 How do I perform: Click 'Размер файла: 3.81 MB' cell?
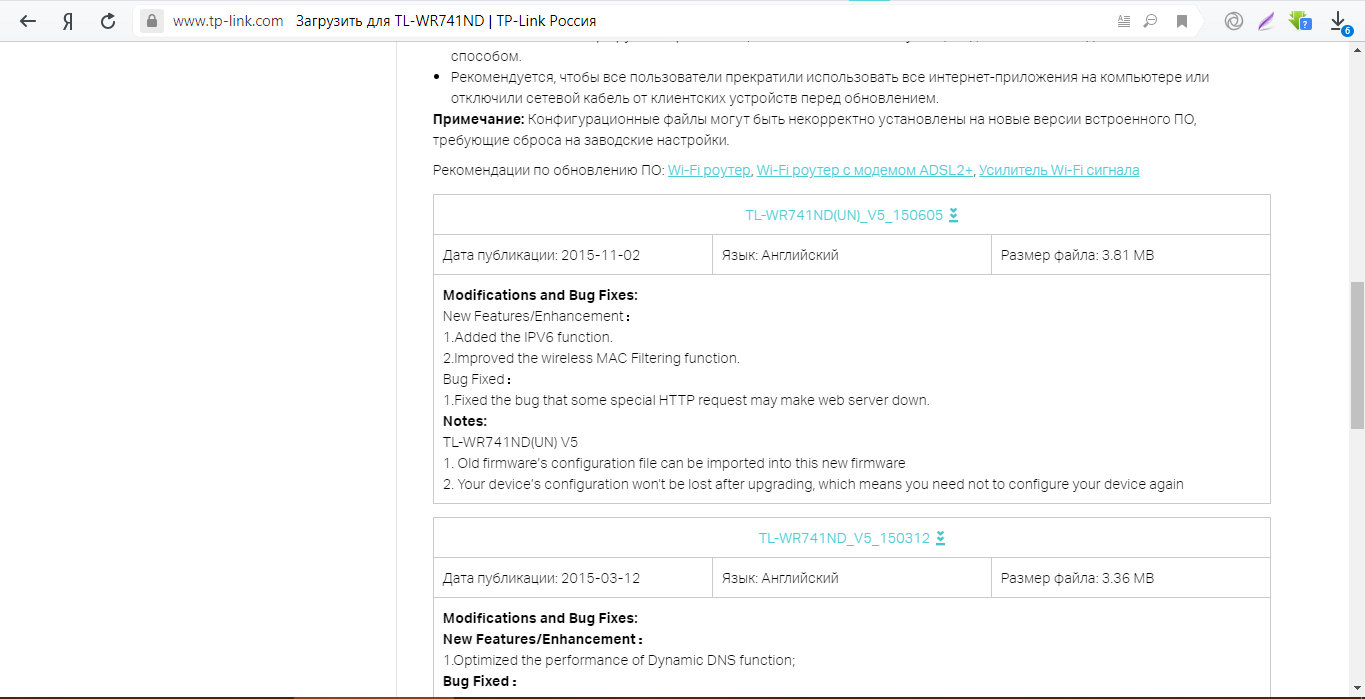pos(1130,255)
